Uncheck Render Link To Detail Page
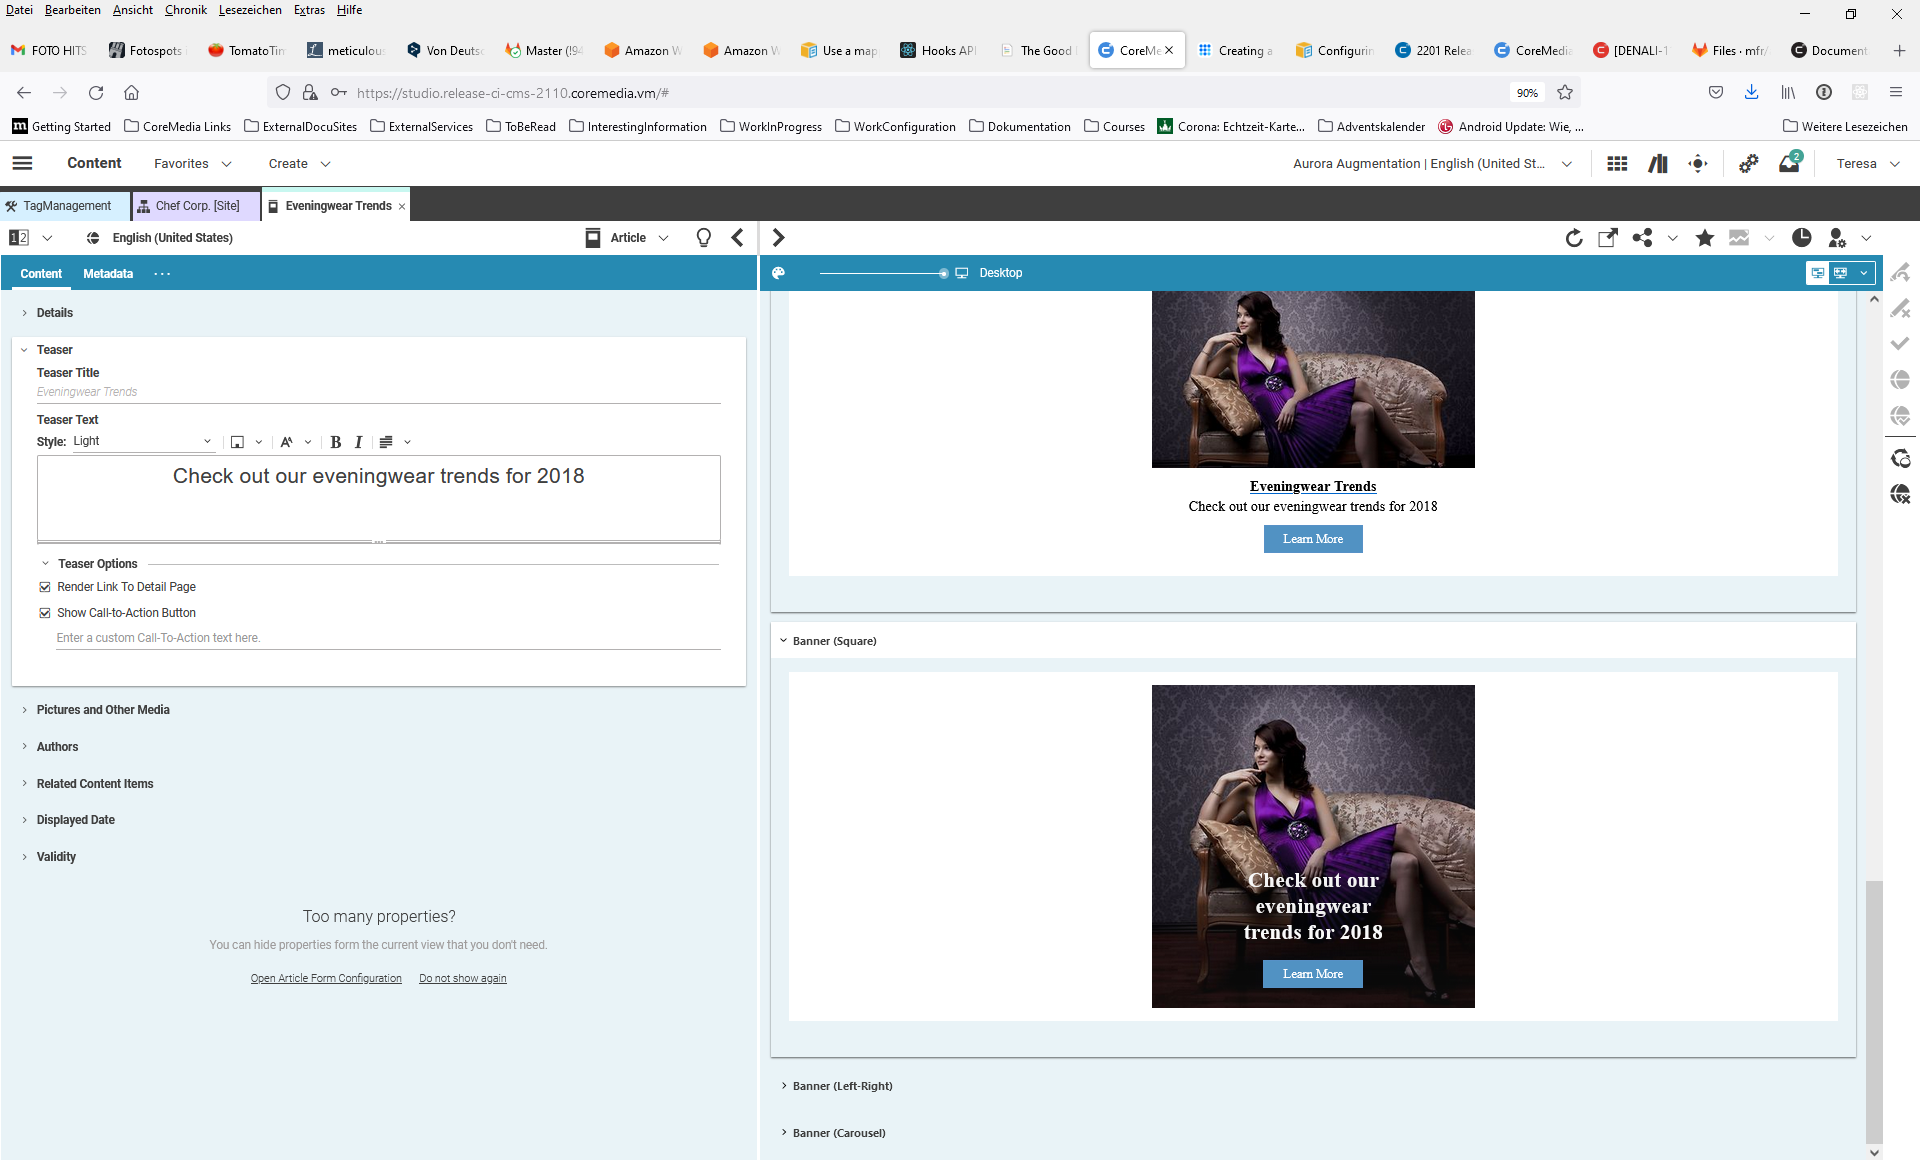The width and height of the screenshot is (1920, 1160). [45, 587]
